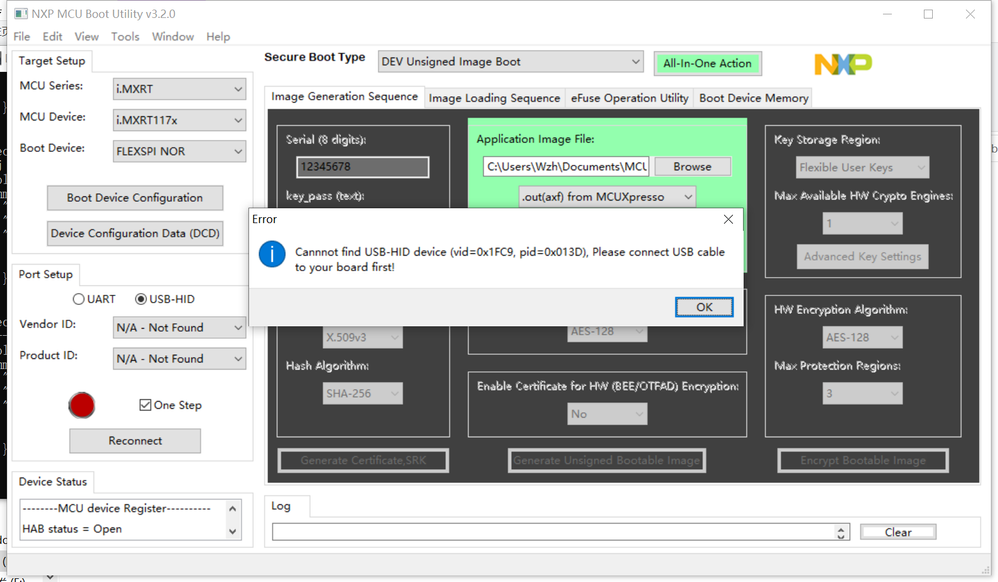Clear the log with Clear button
Screen dimensions: 998x582
click(x=898, y=532)
